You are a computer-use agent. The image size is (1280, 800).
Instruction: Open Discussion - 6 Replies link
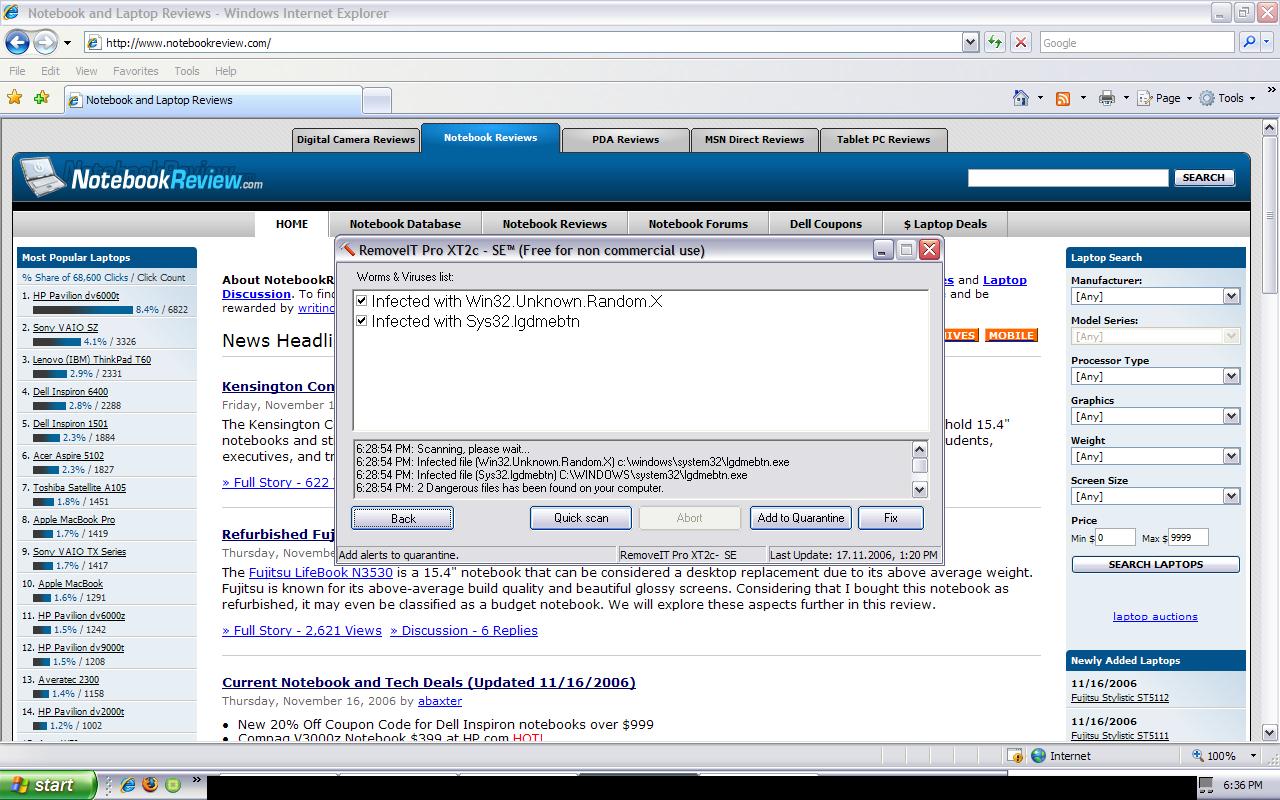464,630
